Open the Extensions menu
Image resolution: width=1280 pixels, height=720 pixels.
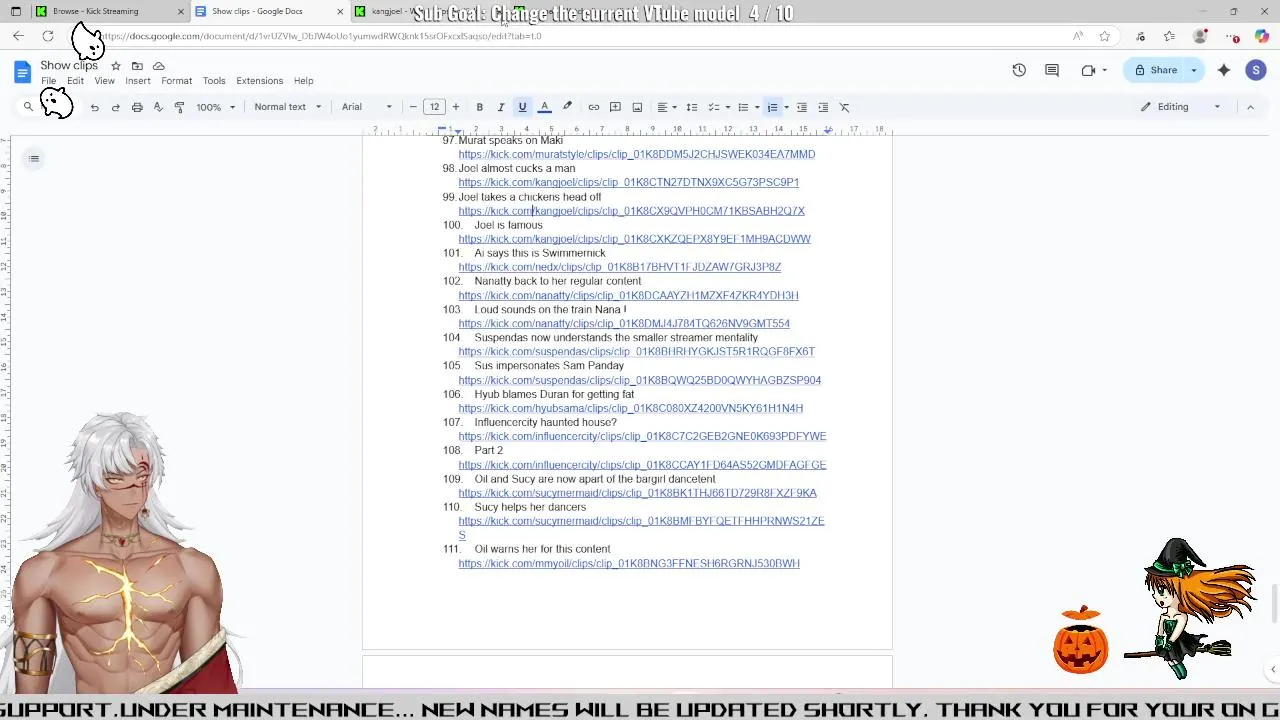(x=259, y=81)
